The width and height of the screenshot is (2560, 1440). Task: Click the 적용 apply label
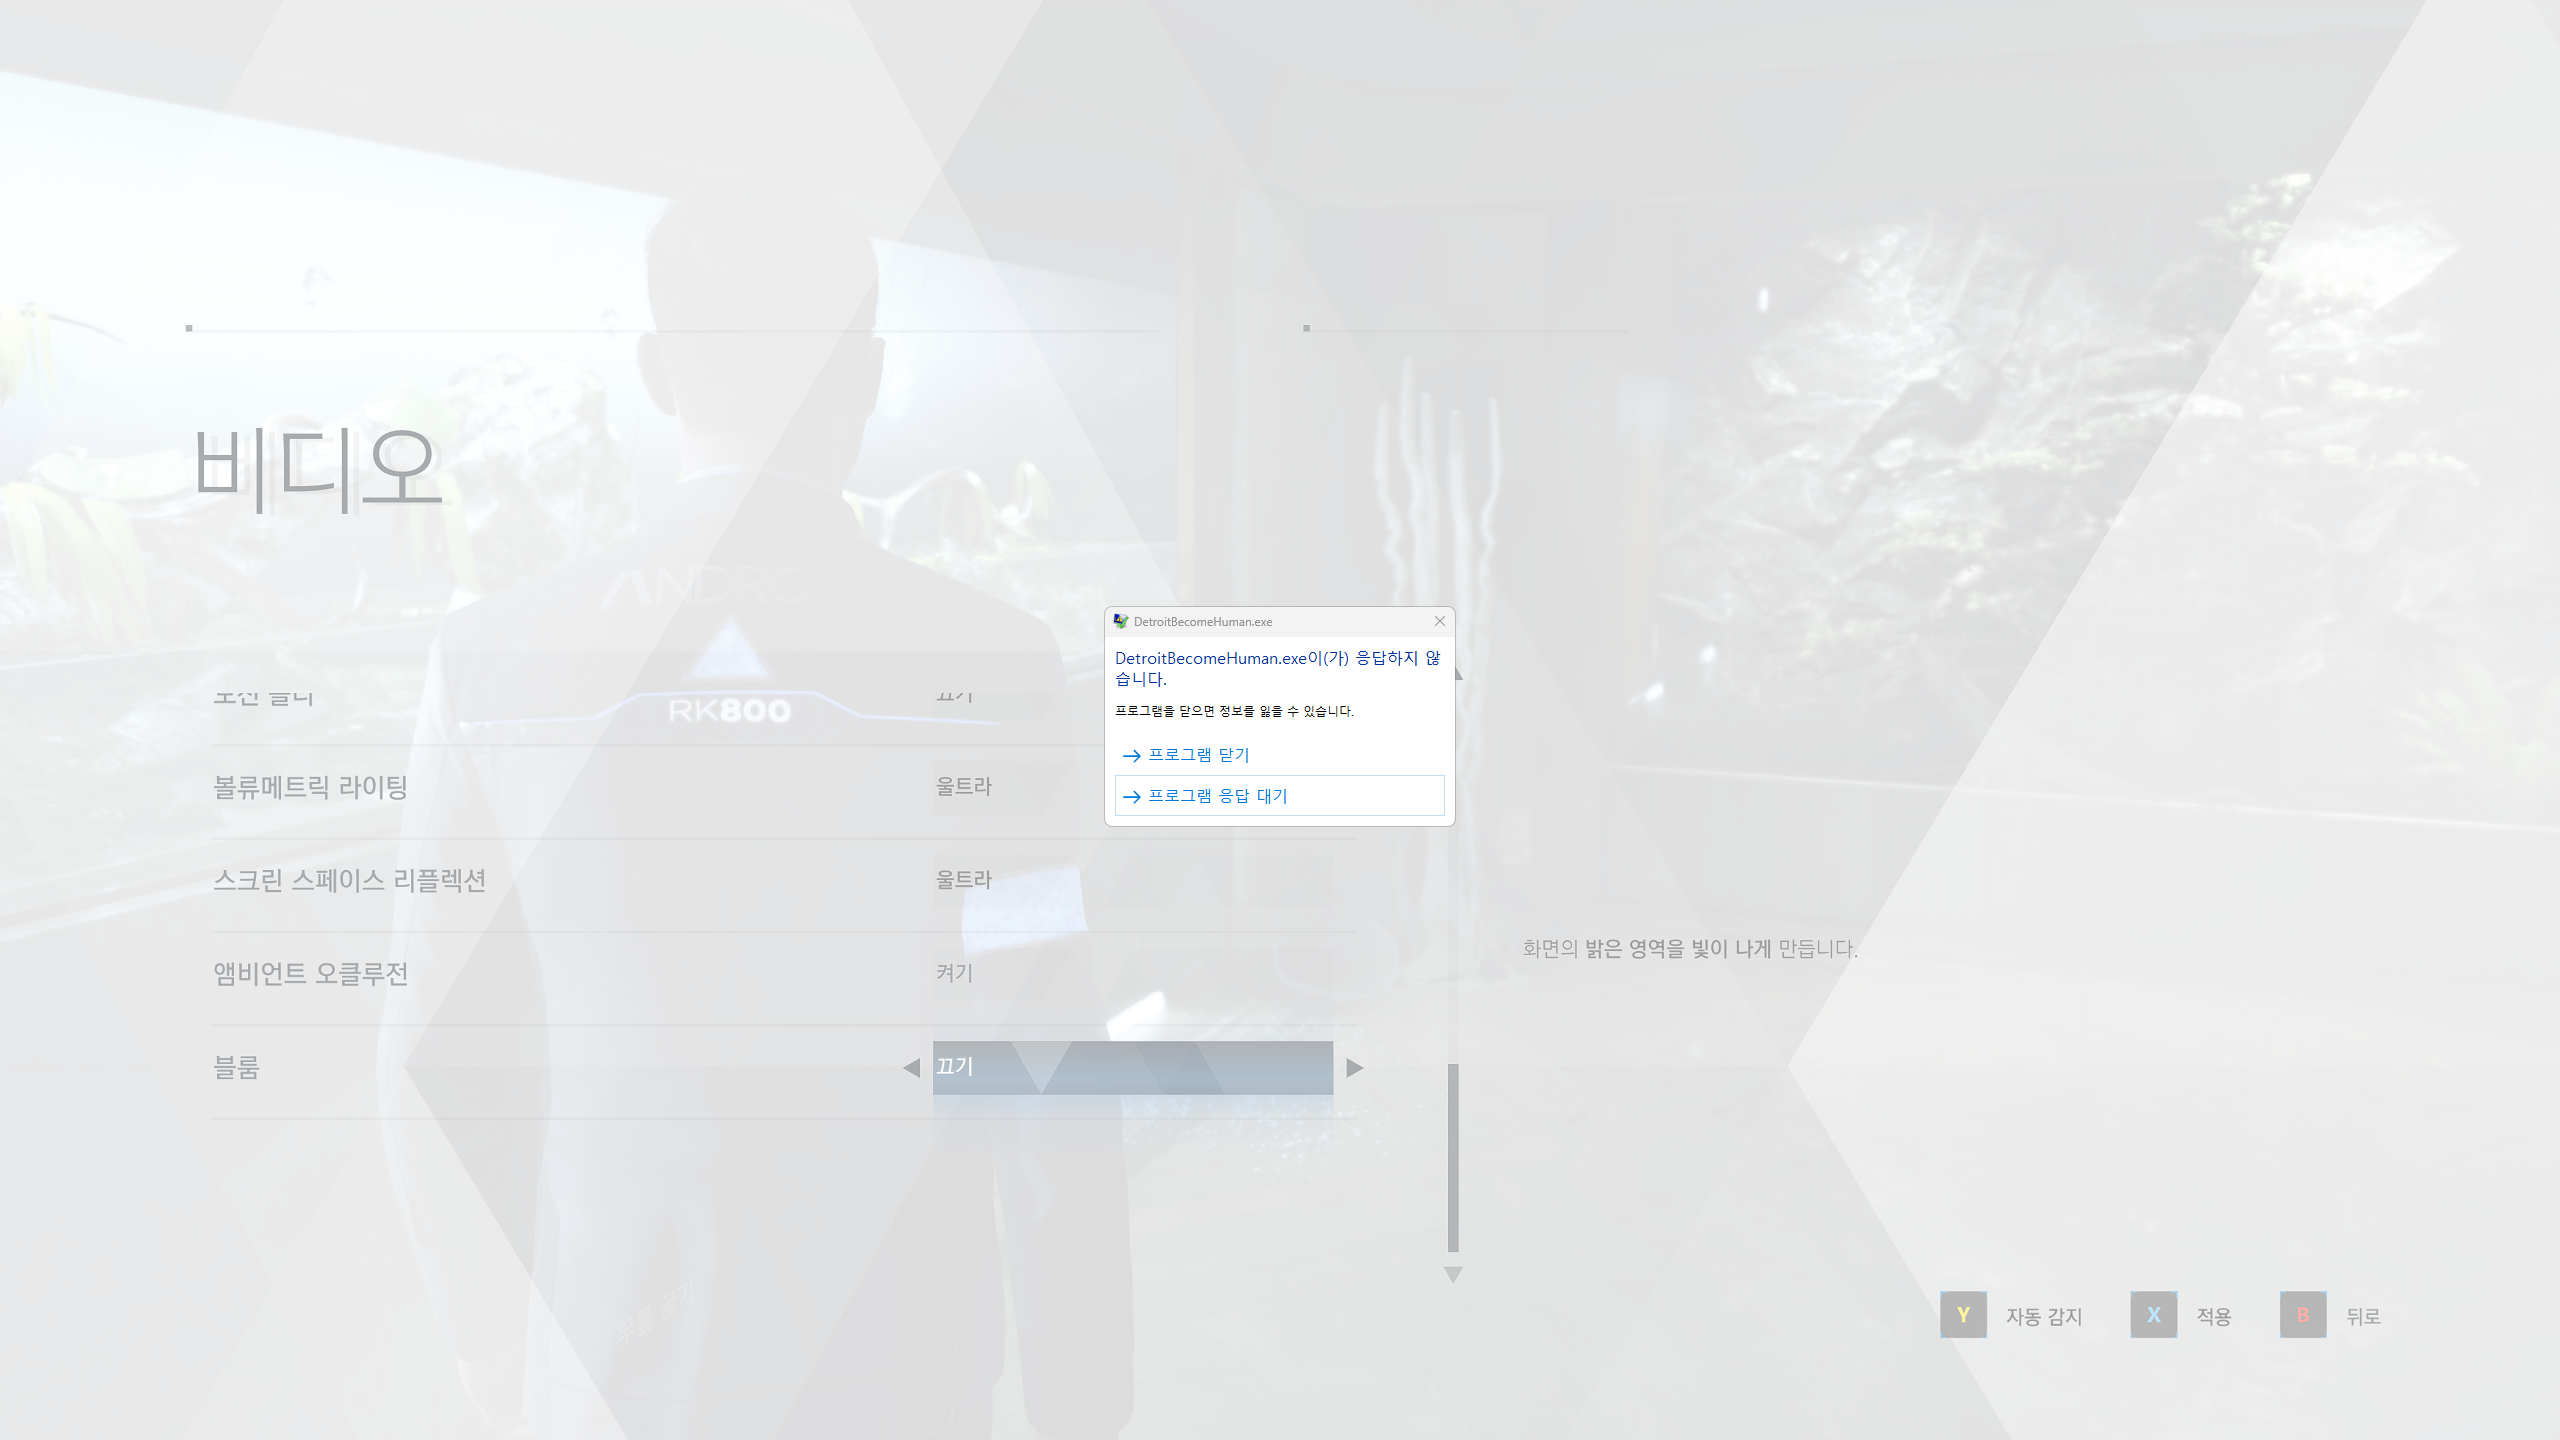point(2213,1316)
